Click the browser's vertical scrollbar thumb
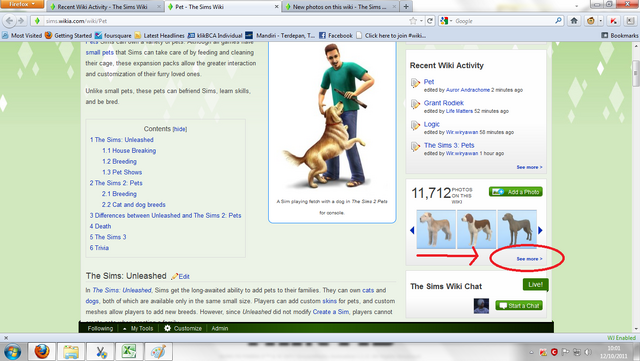The image size is (640, 361). click(x=635, y=74)
